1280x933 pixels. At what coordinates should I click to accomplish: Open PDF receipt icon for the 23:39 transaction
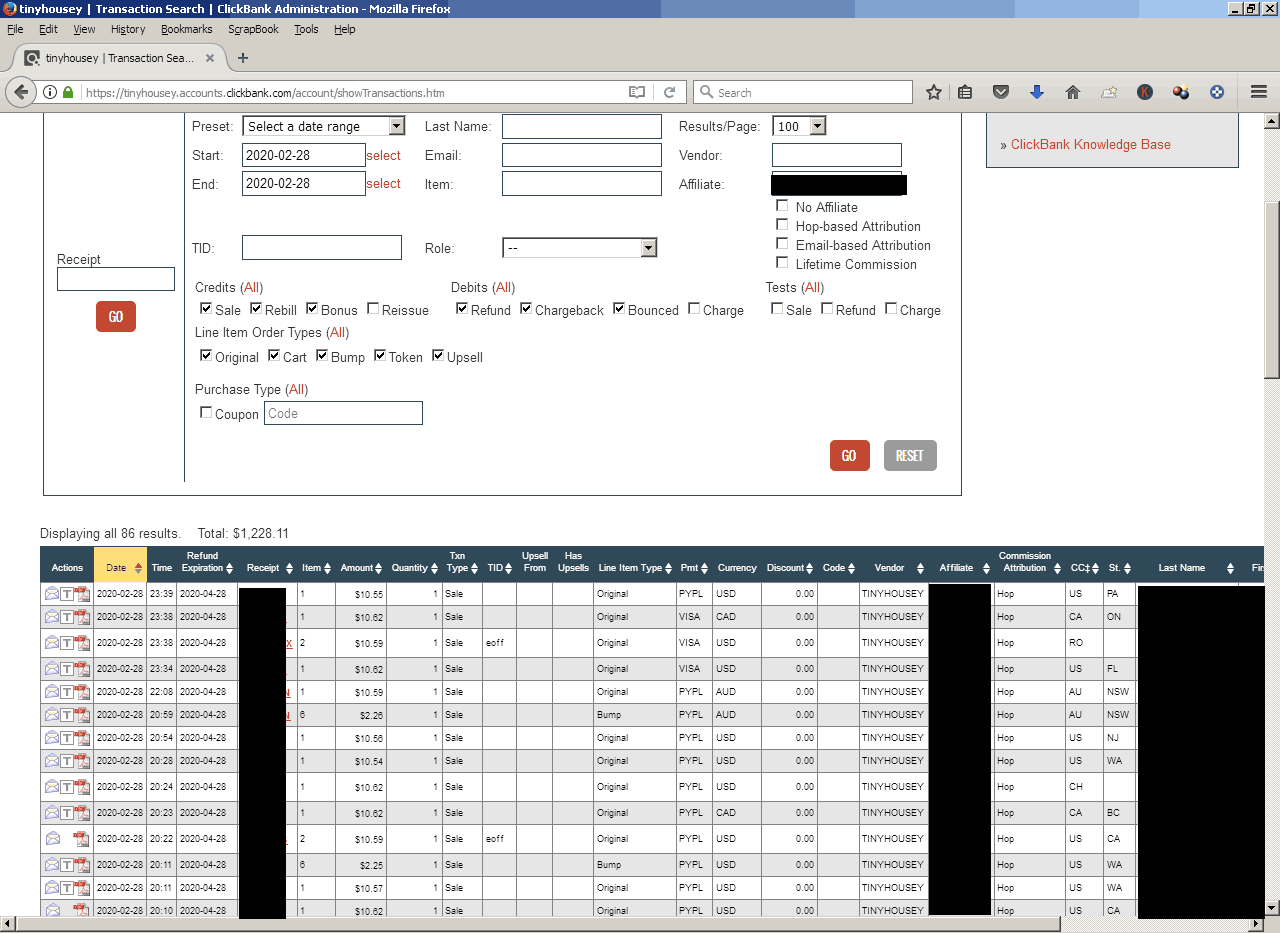pyautogui.click(x=83, y=594)
